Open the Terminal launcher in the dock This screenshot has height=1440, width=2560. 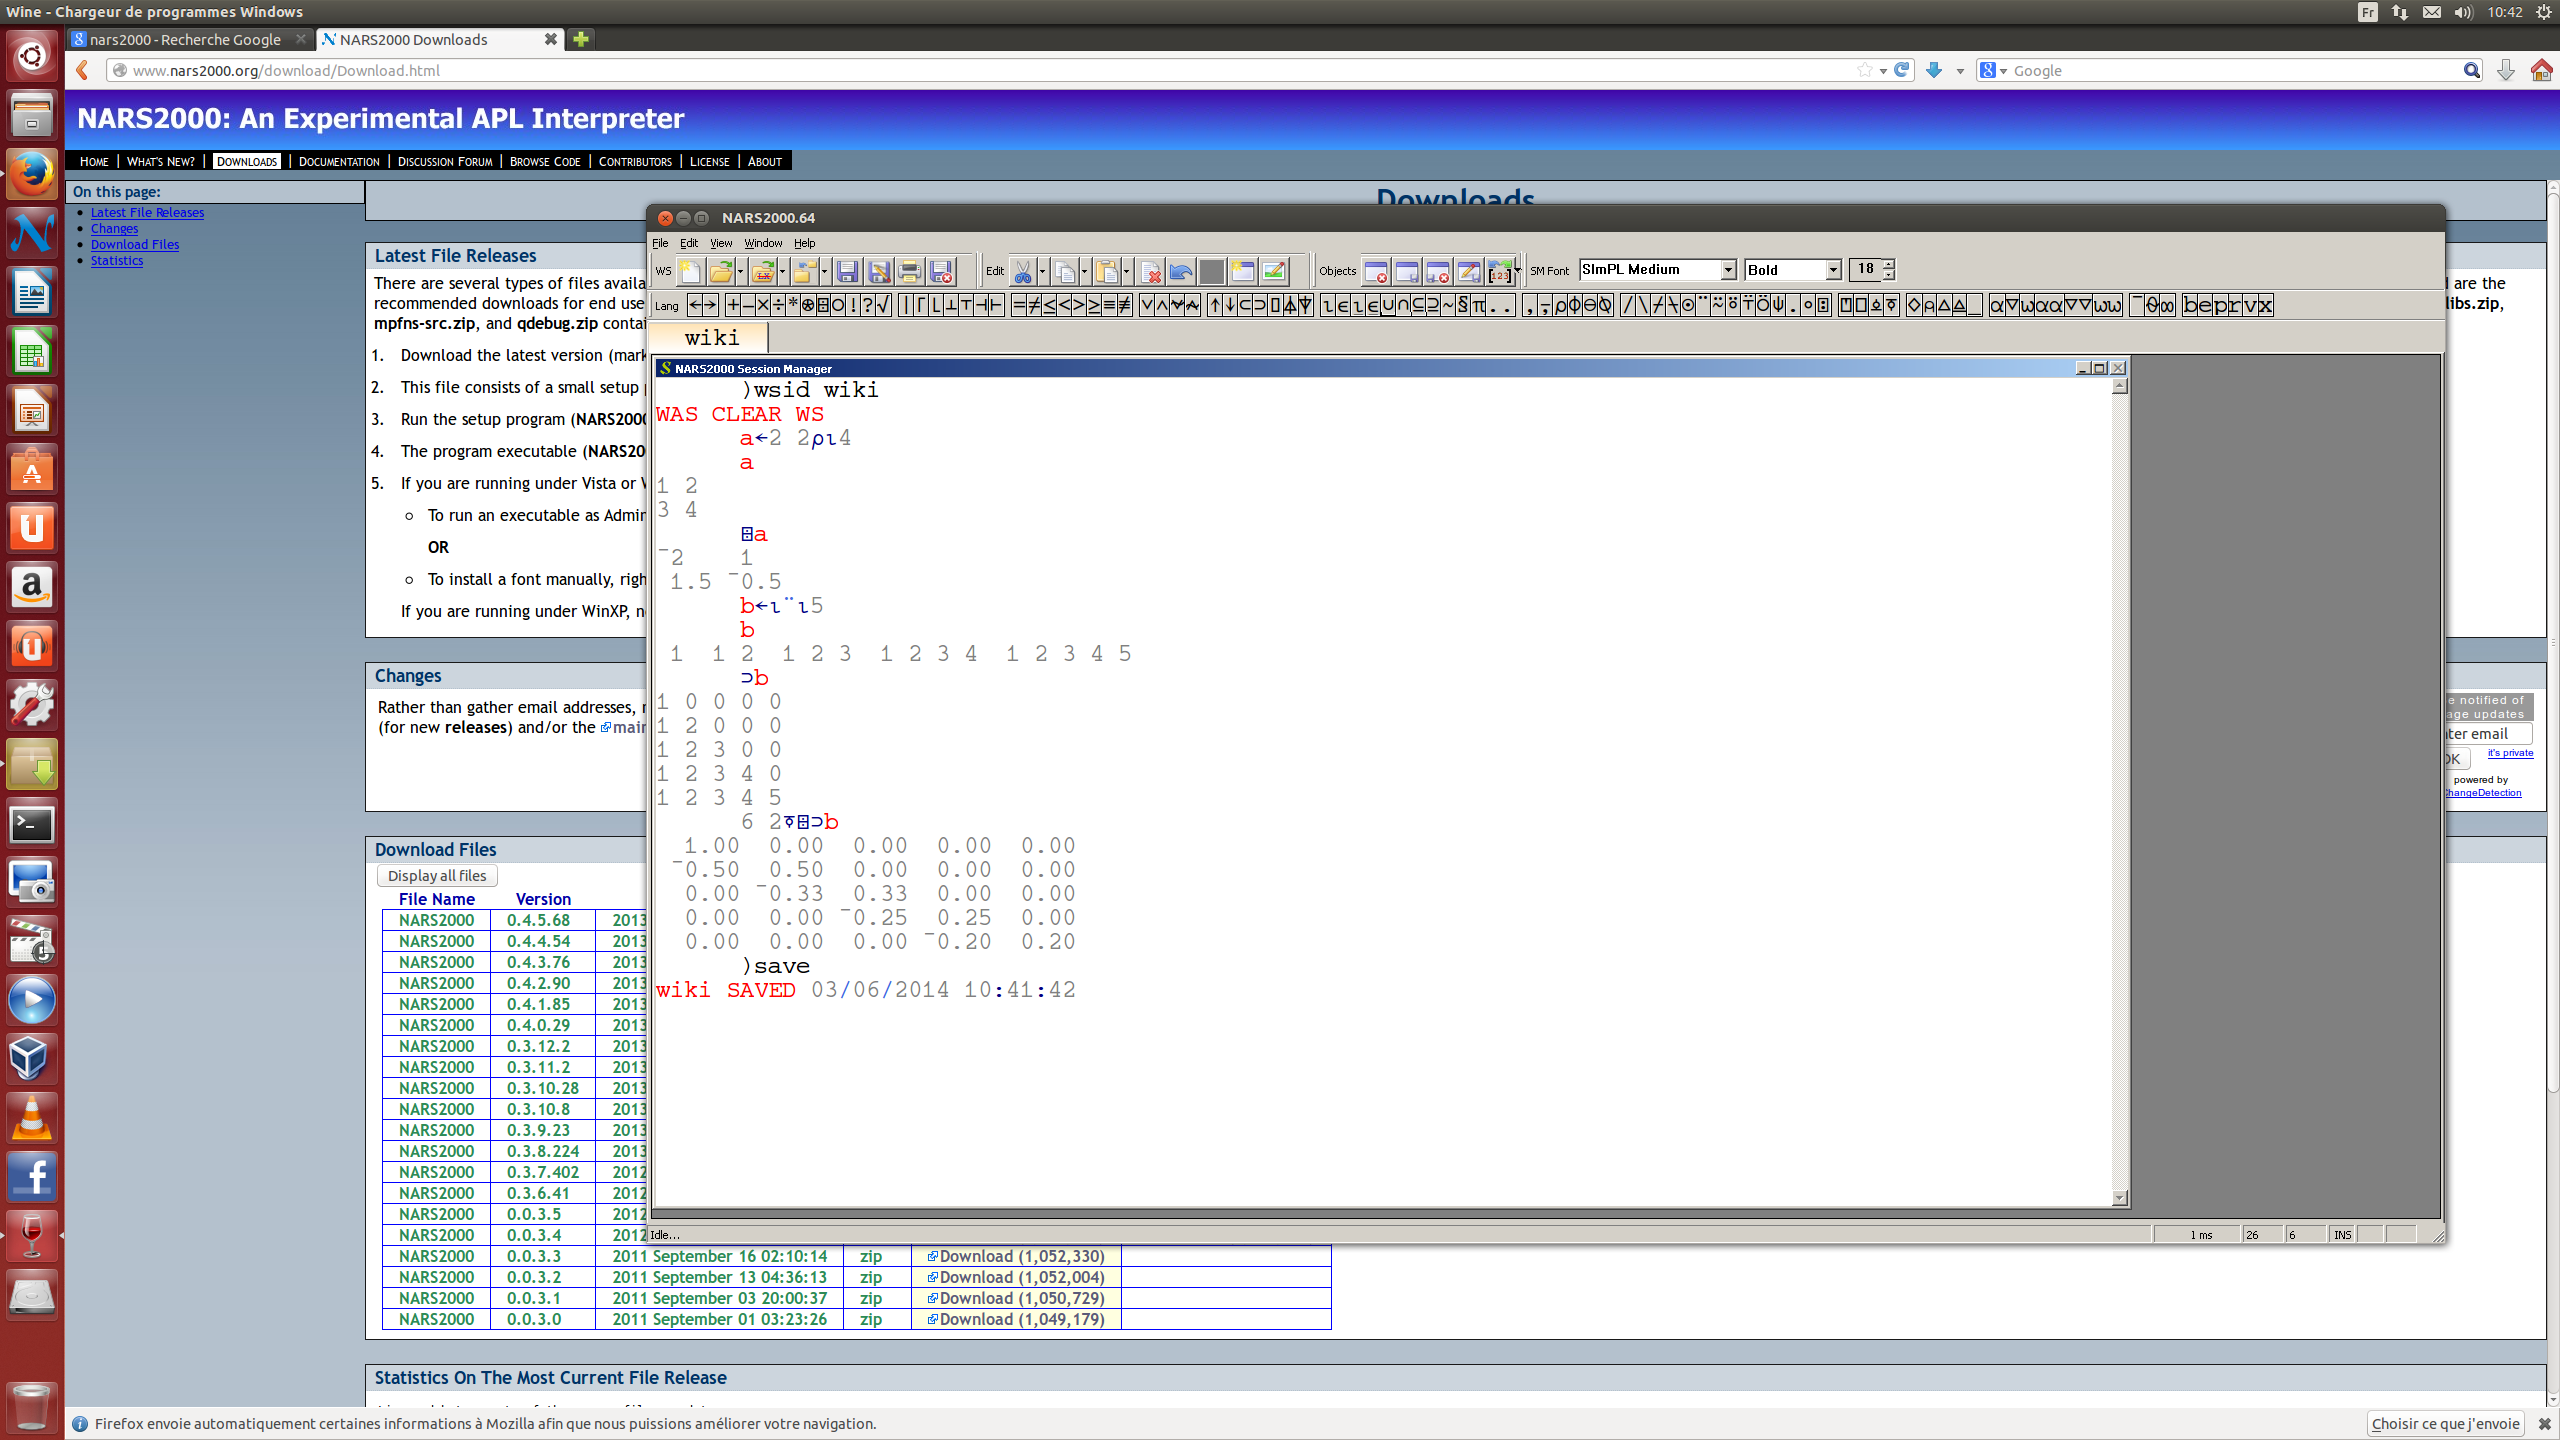pos(32,824)
